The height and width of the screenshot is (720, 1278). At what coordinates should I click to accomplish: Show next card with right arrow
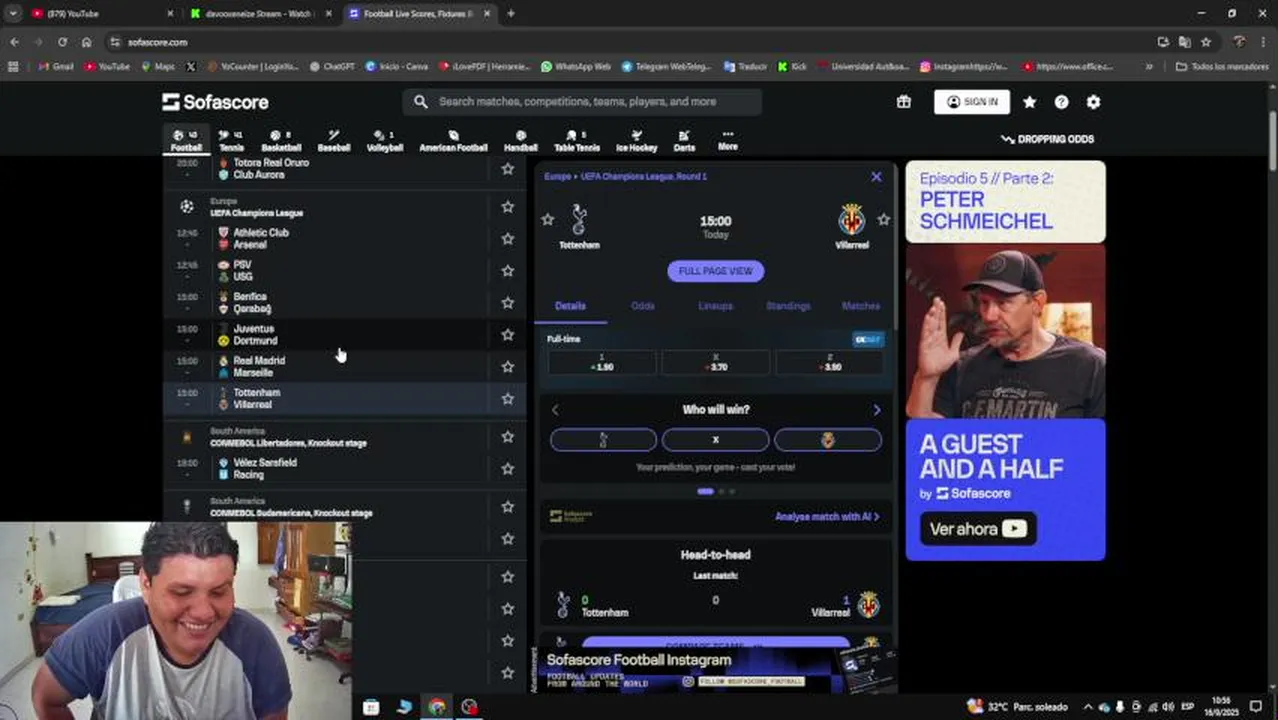point(876,410)
